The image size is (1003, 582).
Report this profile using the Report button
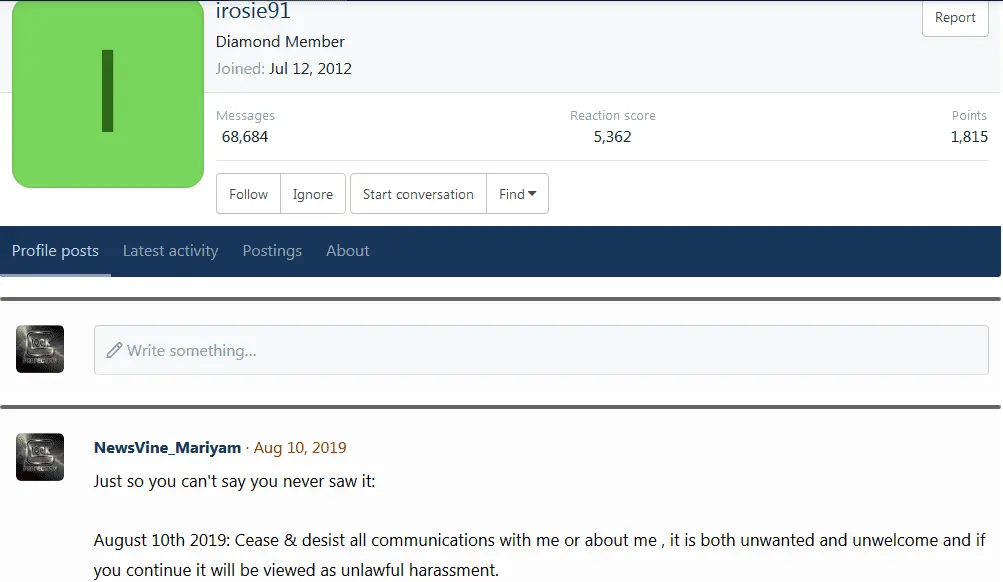click(x=954, y=18)
